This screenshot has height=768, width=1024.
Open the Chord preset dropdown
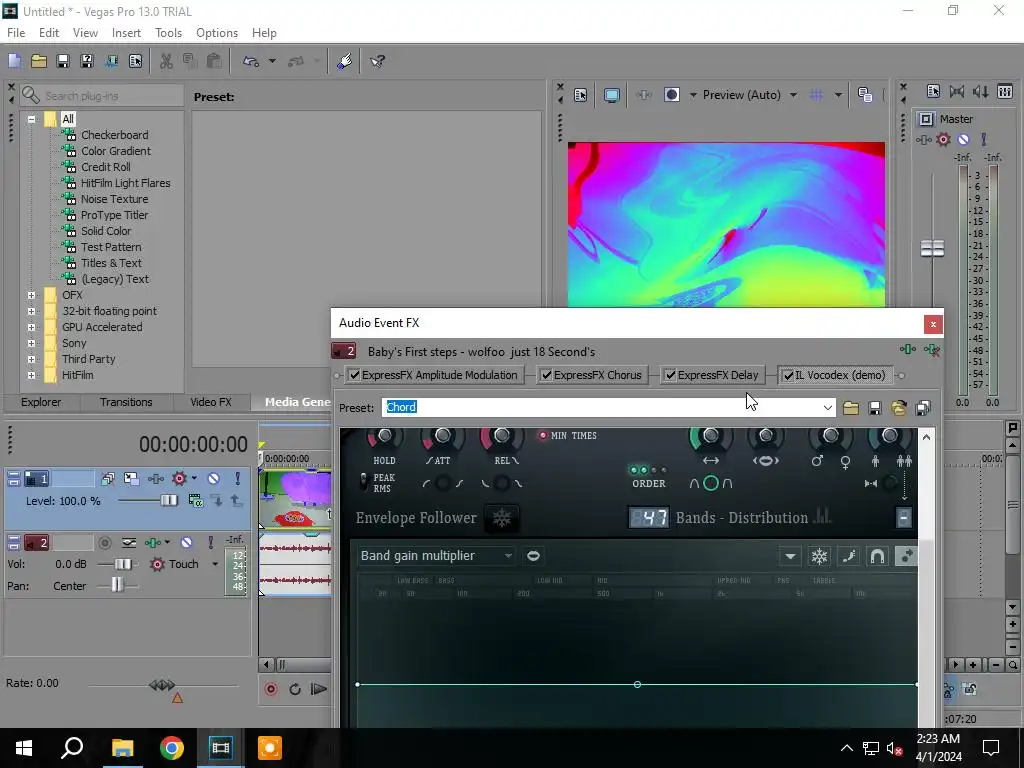click(827, 408)
